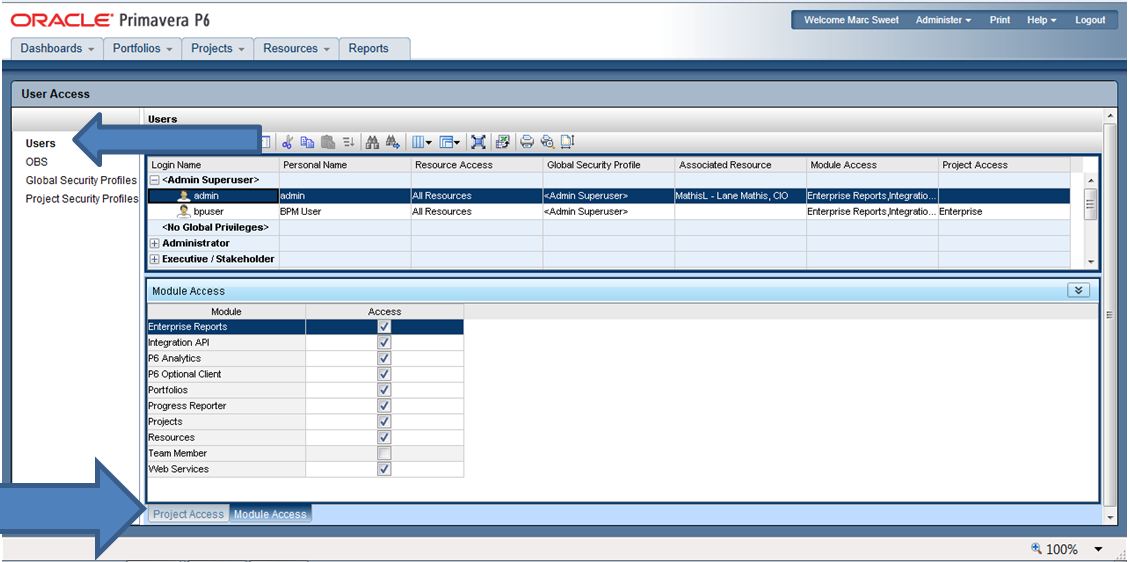Open the Projects menu
The width and height of the screenshot is (1130, 562).
tap(218, 48)
